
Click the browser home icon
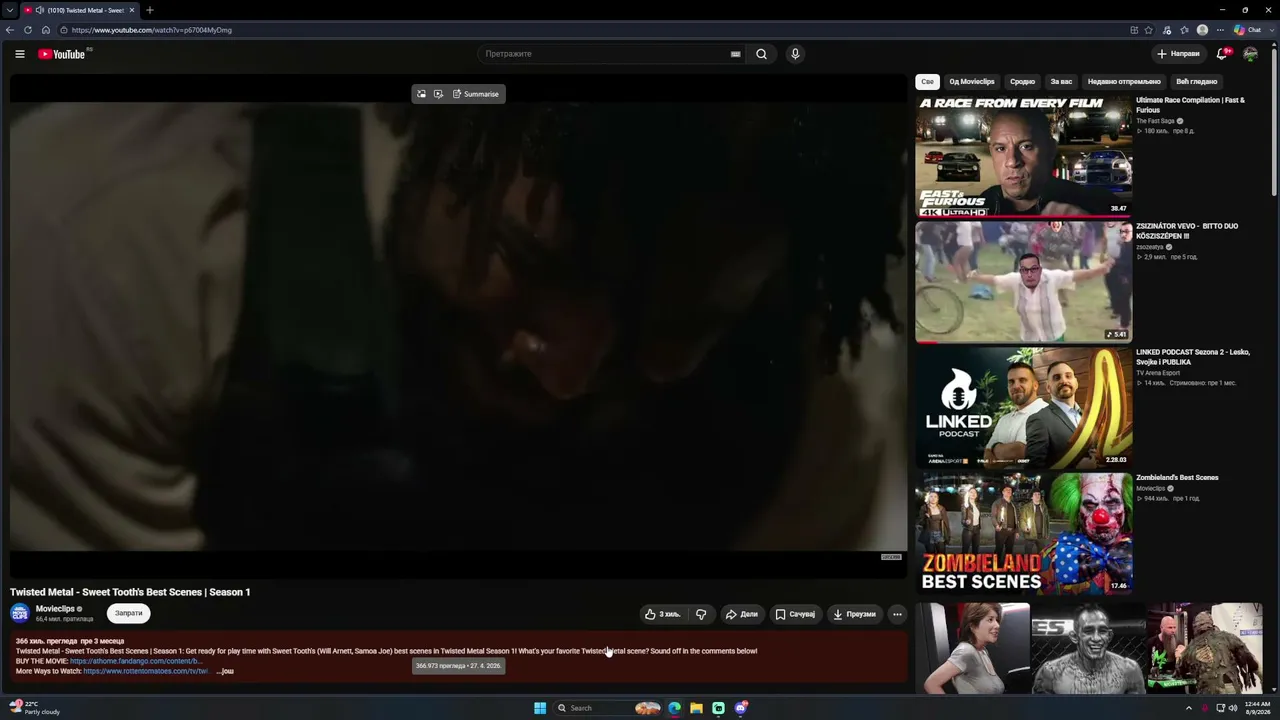pos(46,30)
